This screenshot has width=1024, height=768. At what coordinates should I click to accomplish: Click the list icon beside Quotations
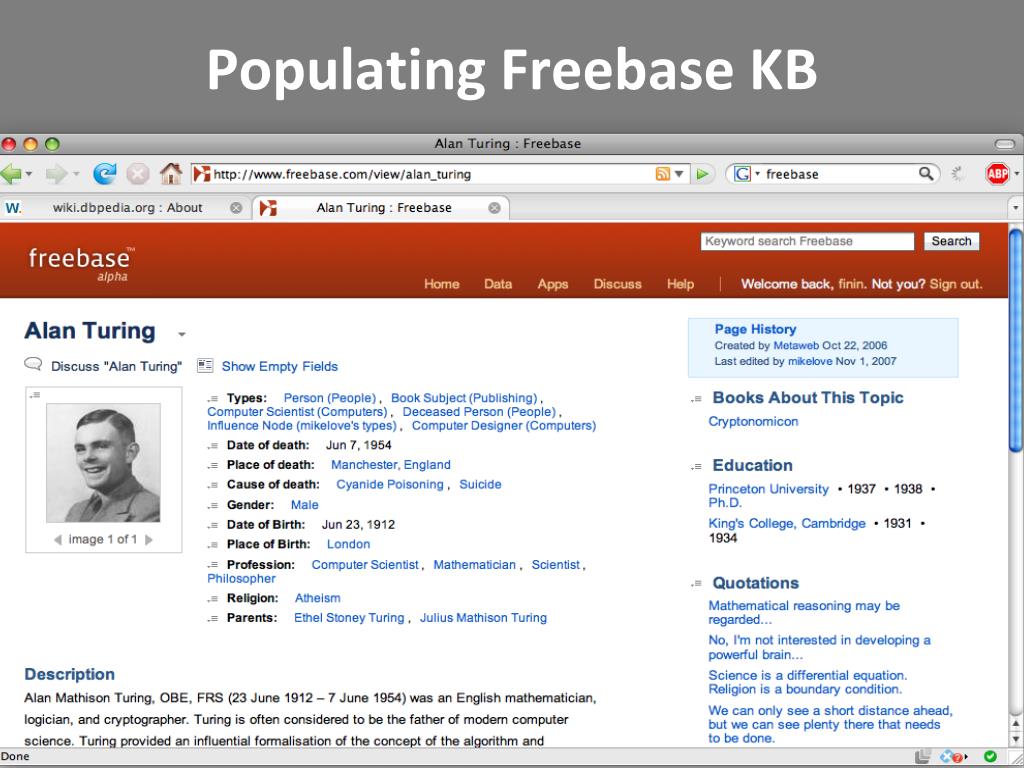pyautogui.click(x=696, y=583)
